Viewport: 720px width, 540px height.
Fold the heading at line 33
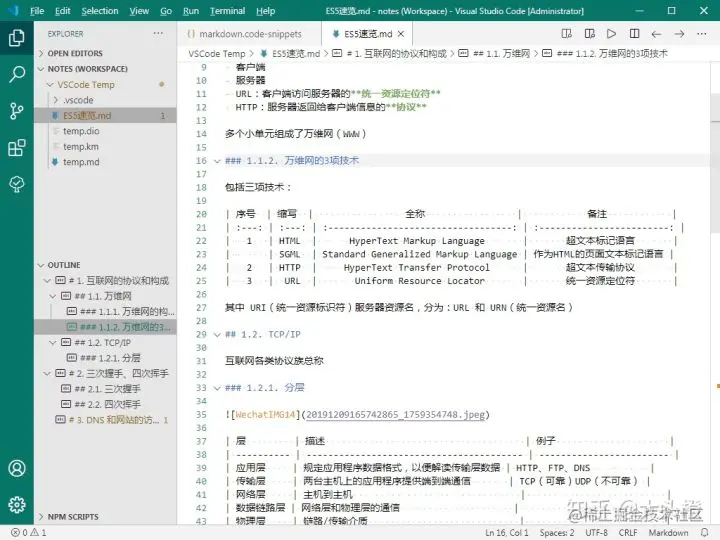coord(217,388)
